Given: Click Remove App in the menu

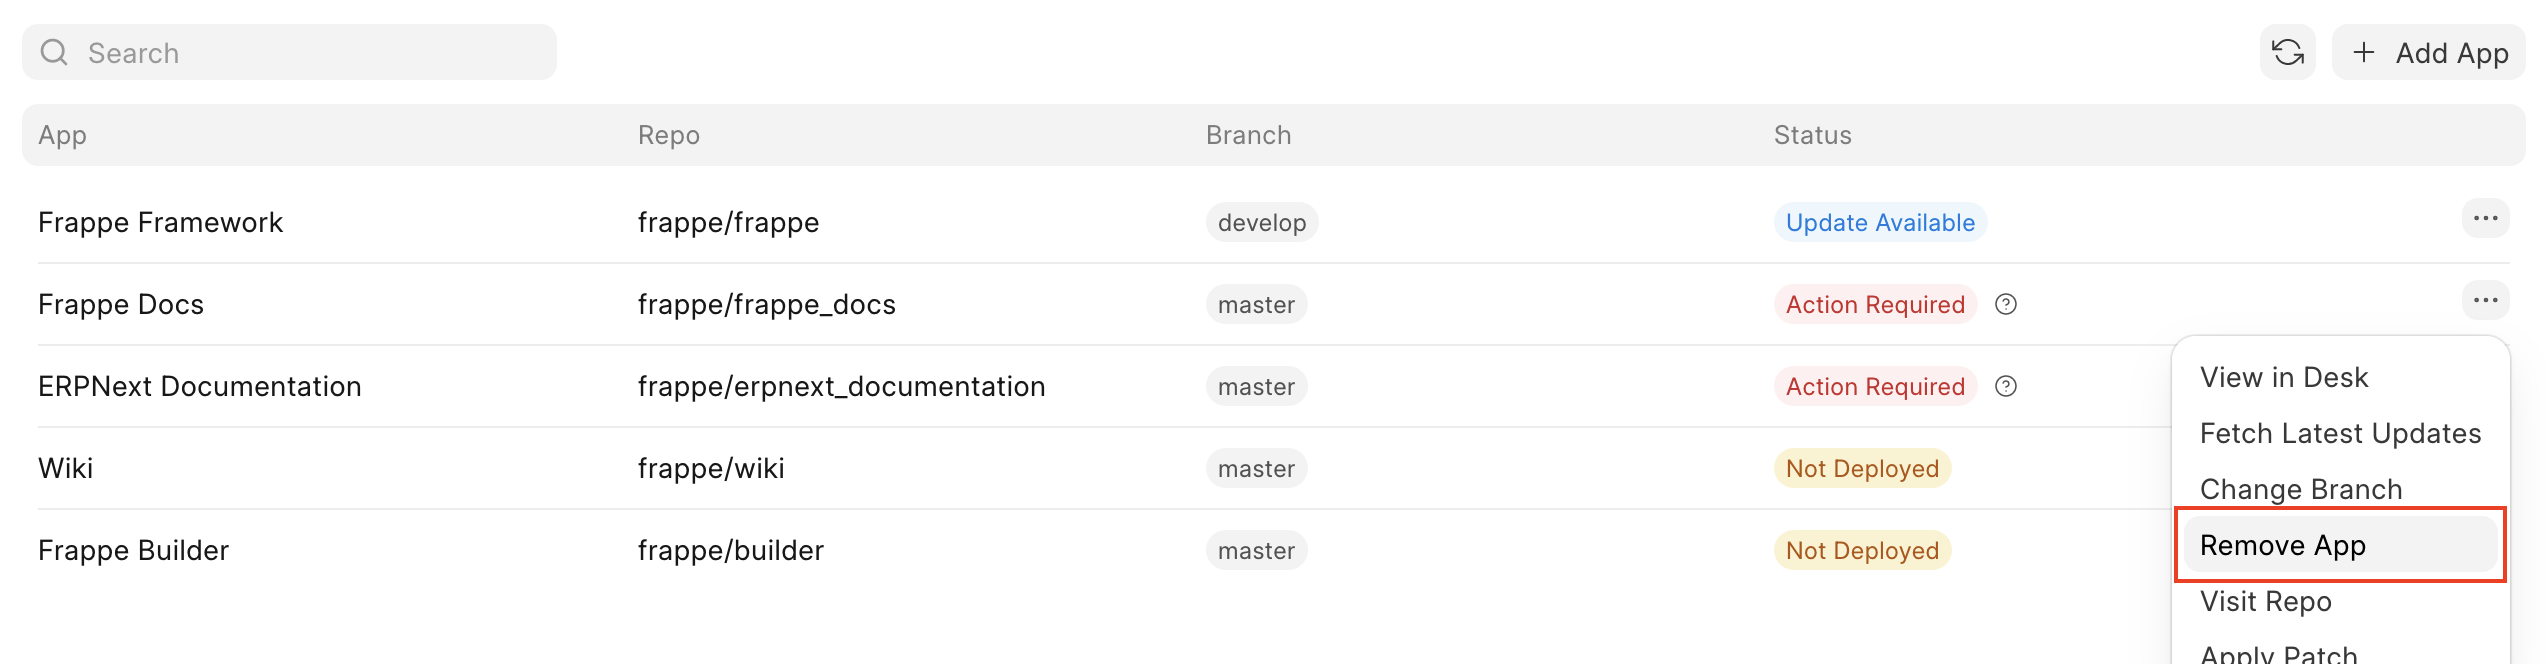Looking at the screenshot, I should click(x=2282, y=545).
